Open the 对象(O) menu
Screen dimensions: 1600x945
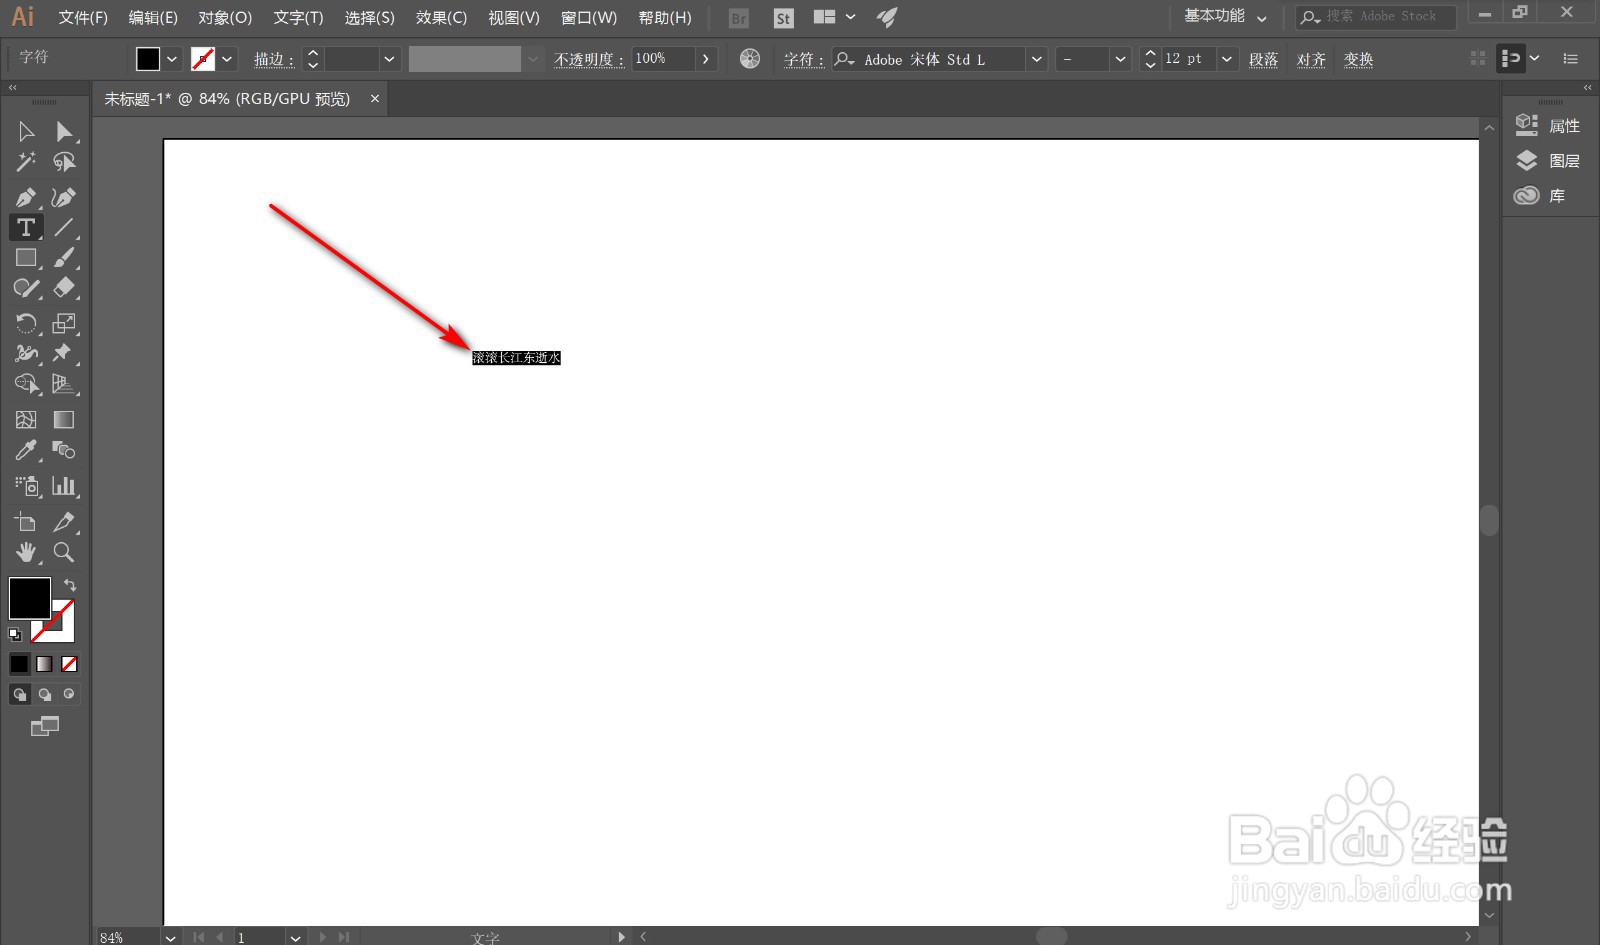225,18
